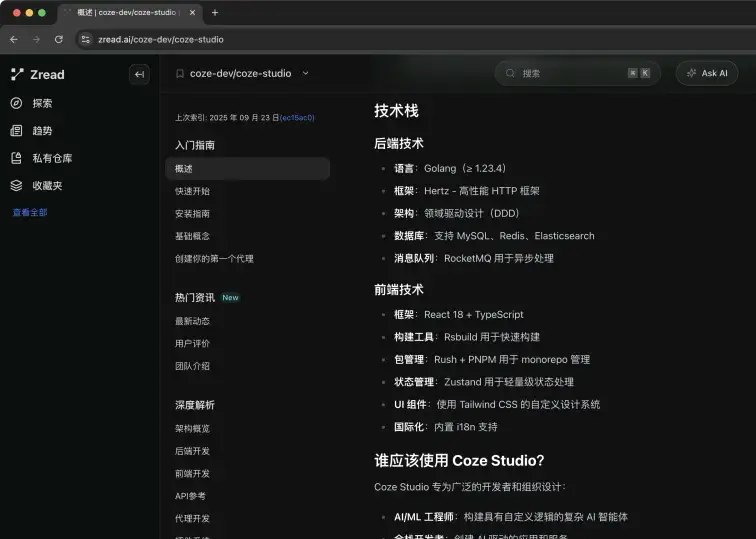Click the bookmark icon beside coze-dev/coze-studio
The image size is (756, 539).
pos(180,74)
